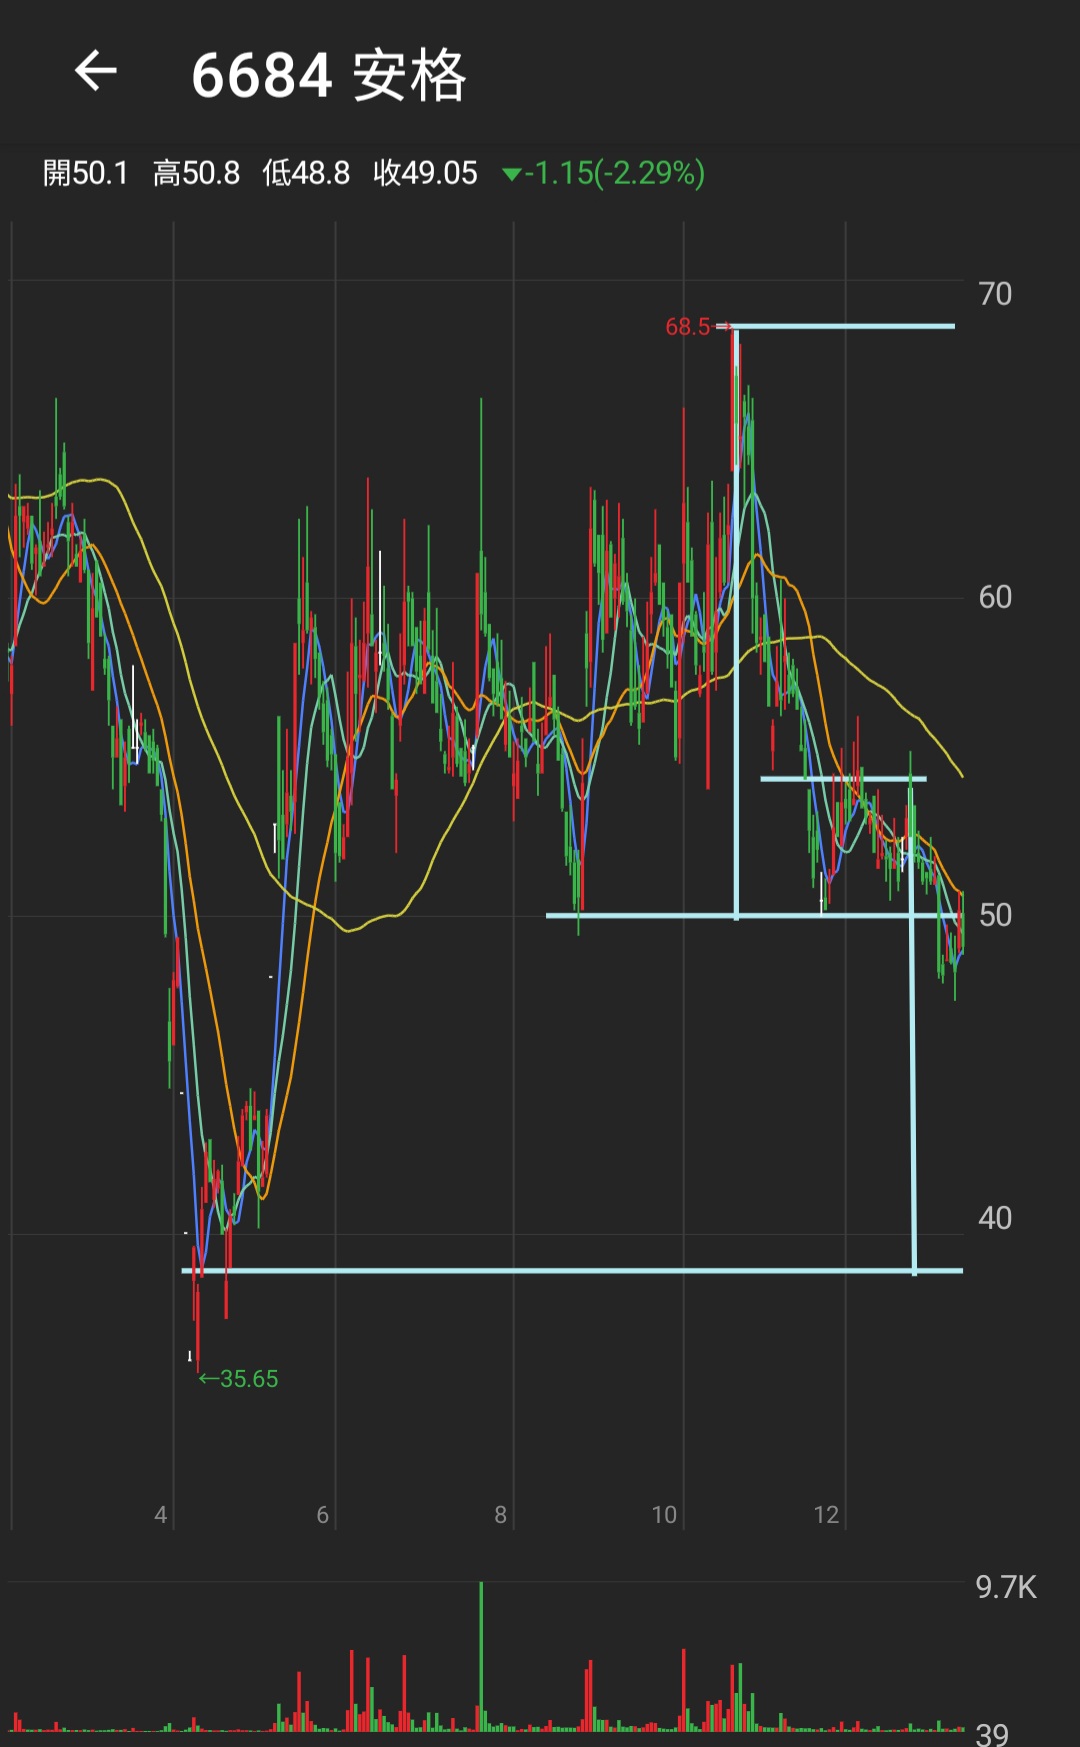
Task: Click the arrow beside the 35.65 low label
Action: click(208, 1379)
